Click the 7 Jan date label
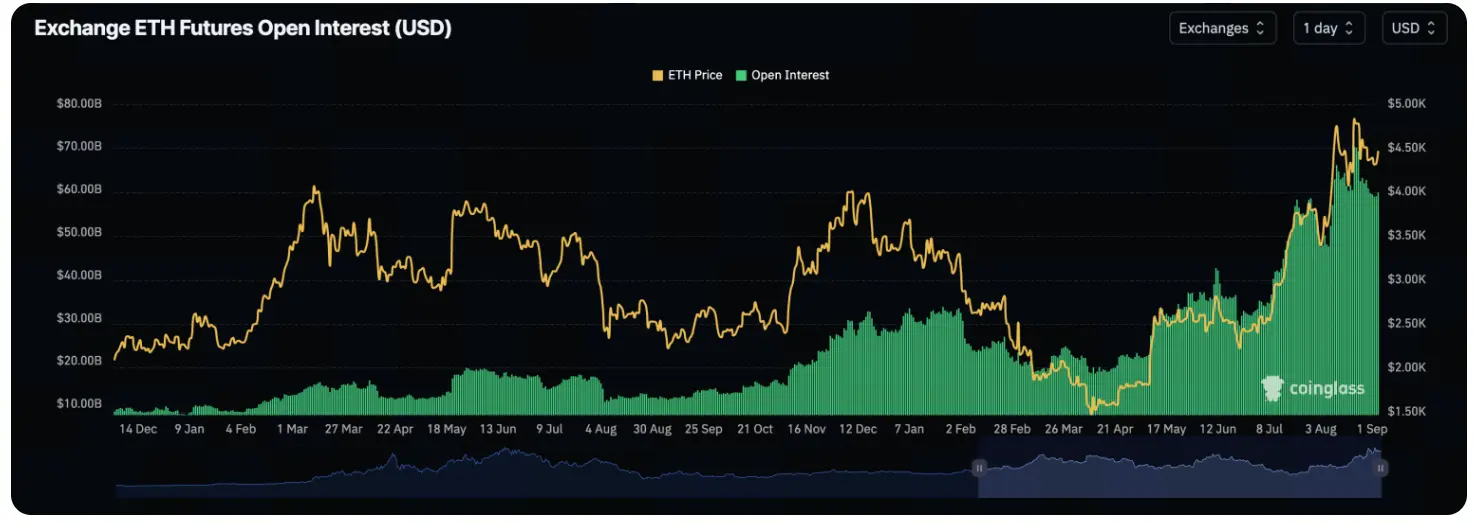Image resolution: width=1476 pixels, height=524 pixels. [909, 429]
